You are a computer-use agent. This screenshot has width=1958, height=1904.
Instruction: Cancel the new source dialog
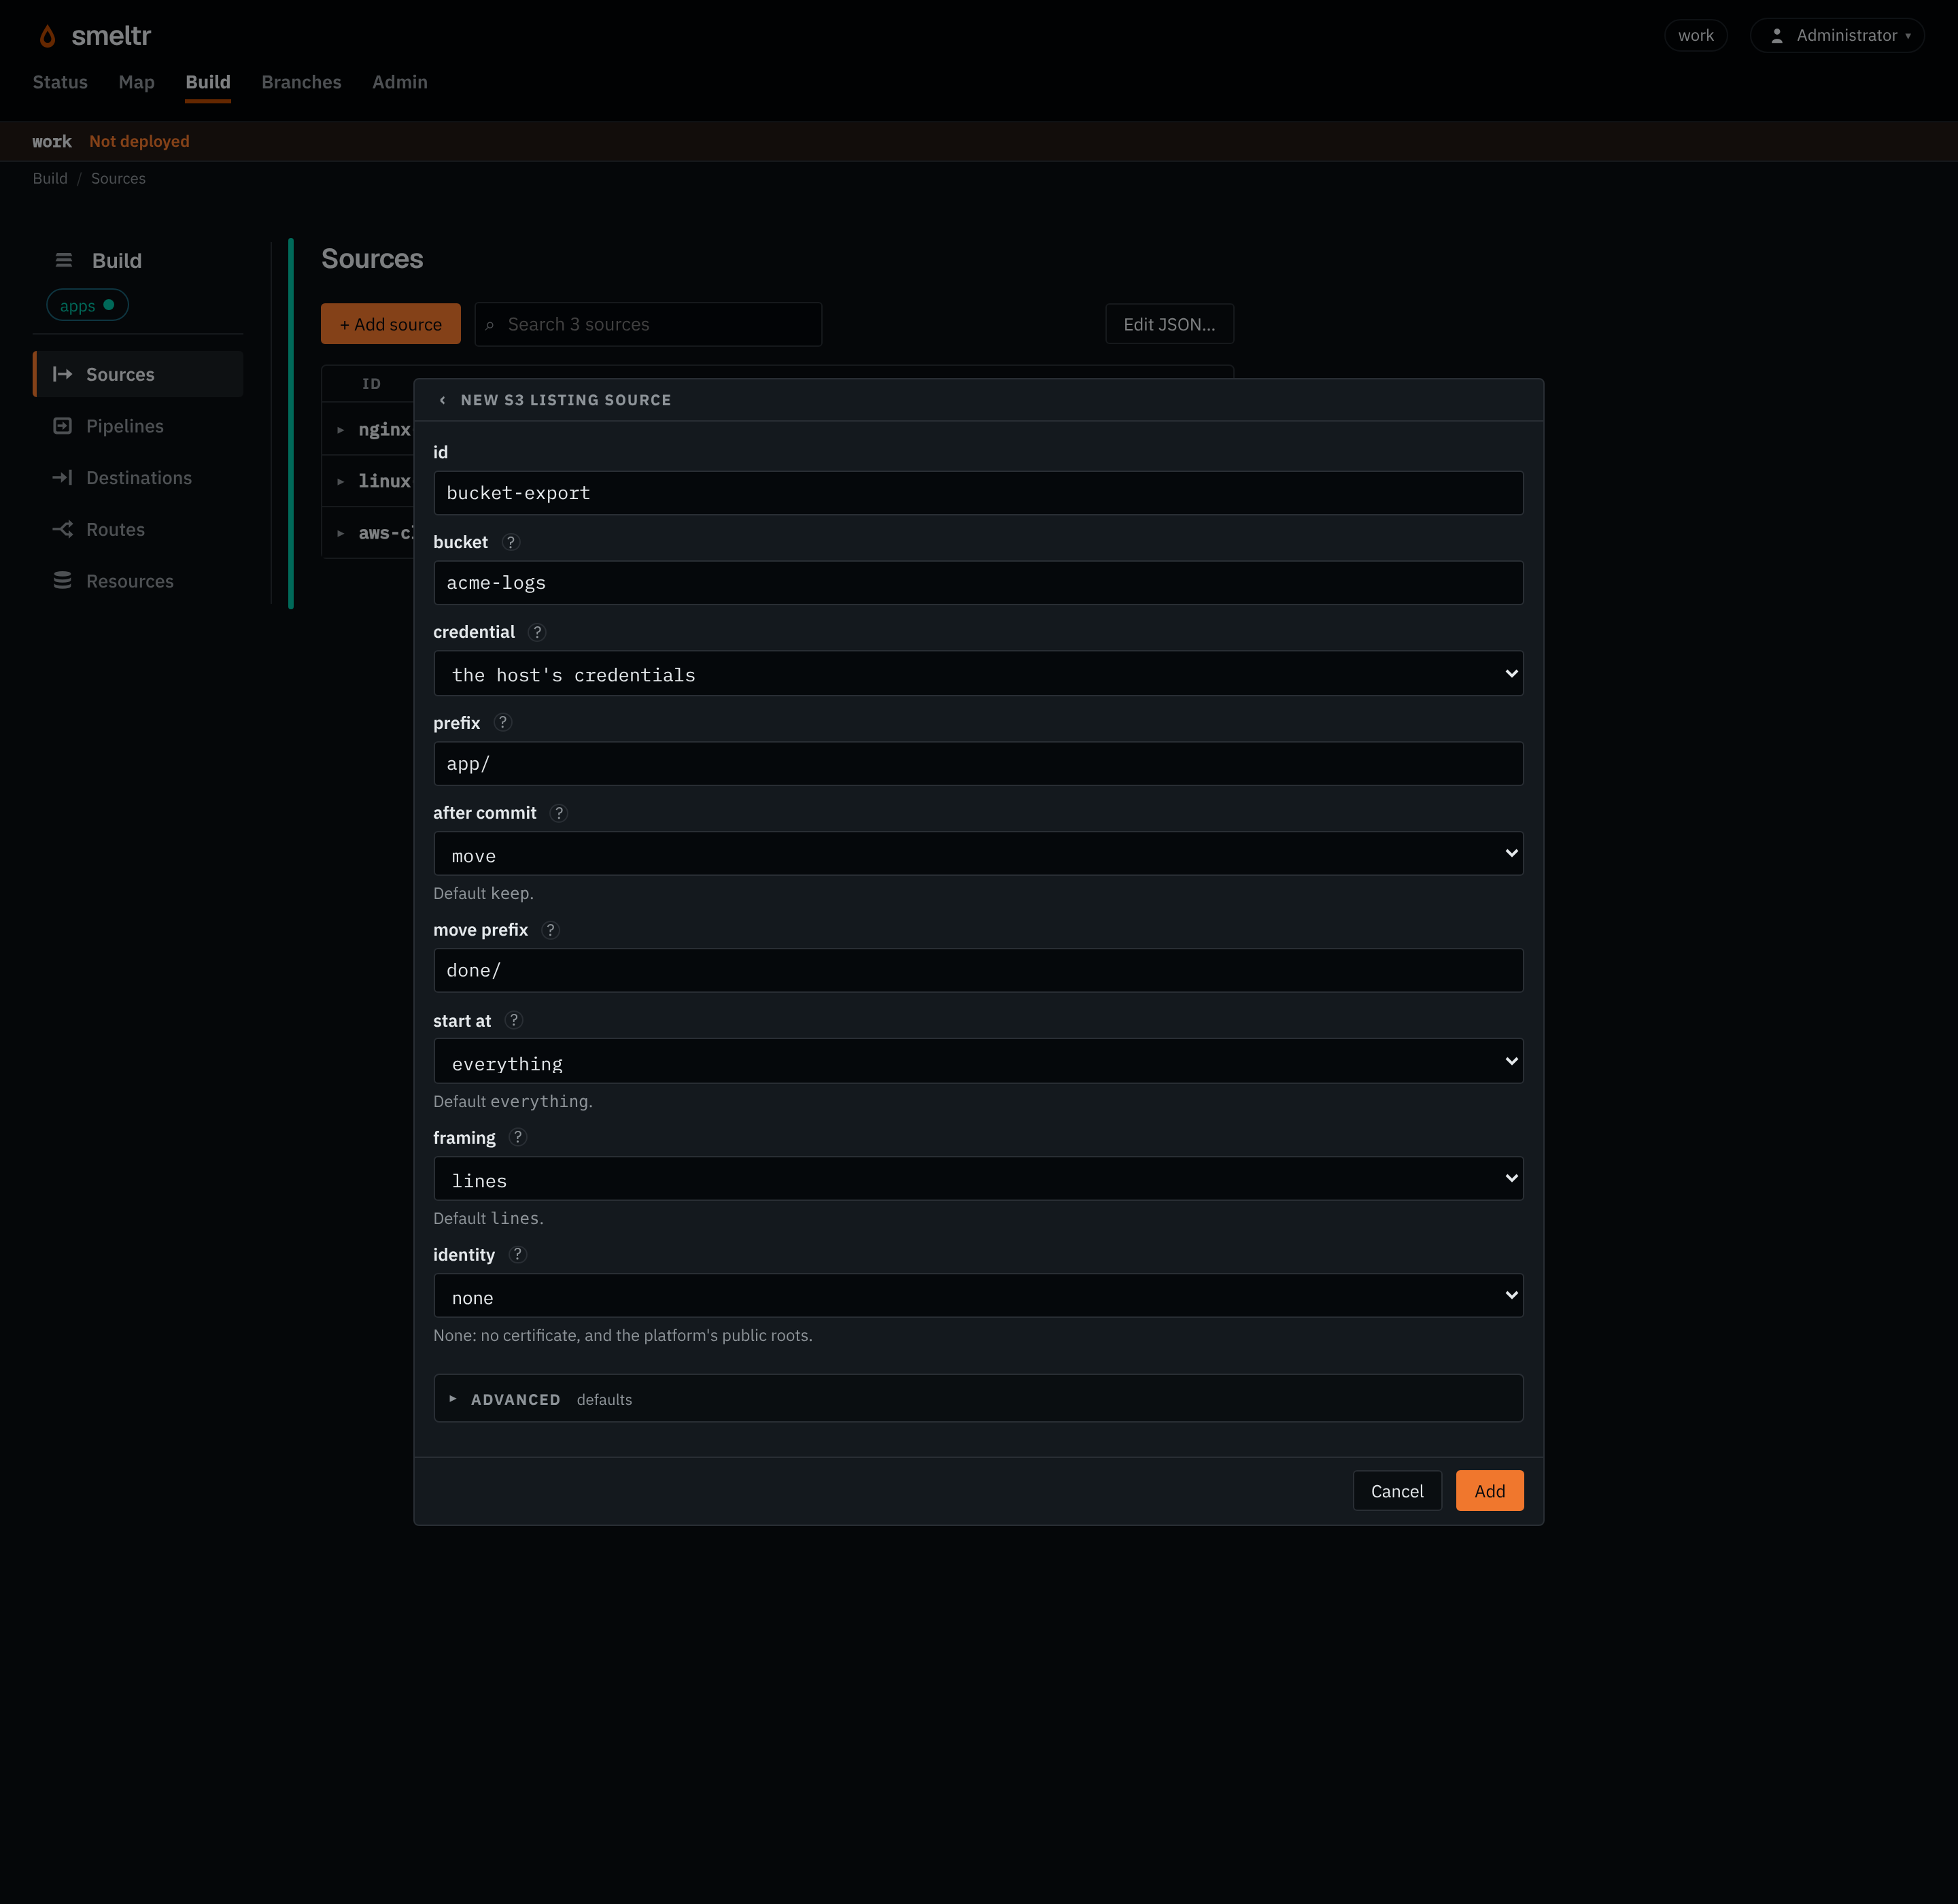click(1397, 1491)
